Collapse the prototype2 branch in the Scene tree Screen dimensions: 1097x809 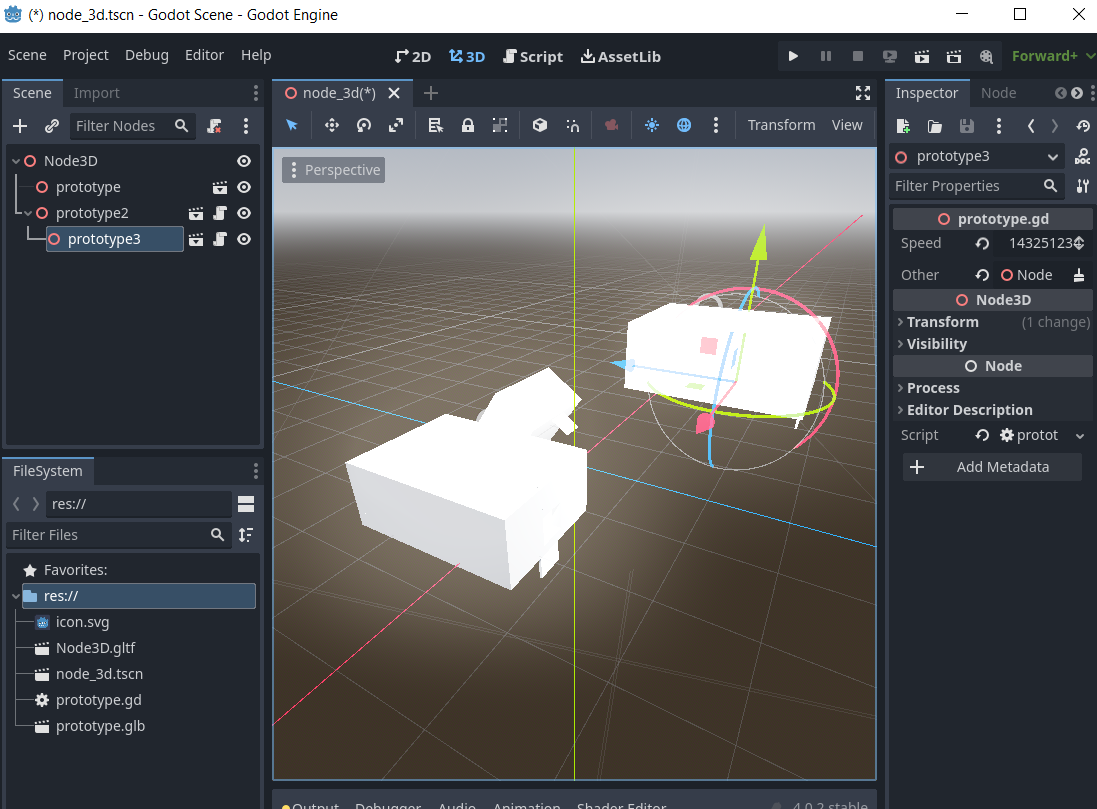pyautogui.click(x=28, y=213)
